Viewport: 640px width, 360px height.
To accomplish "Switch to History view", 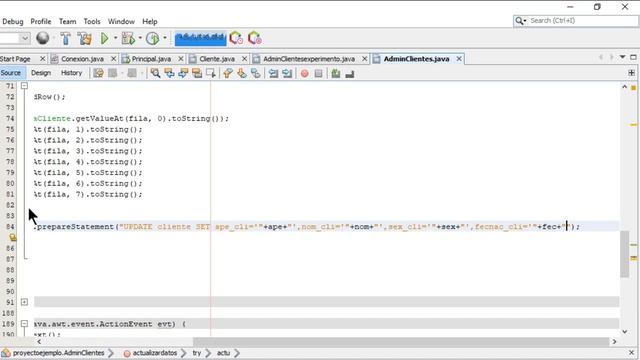I will click(71, 73).
